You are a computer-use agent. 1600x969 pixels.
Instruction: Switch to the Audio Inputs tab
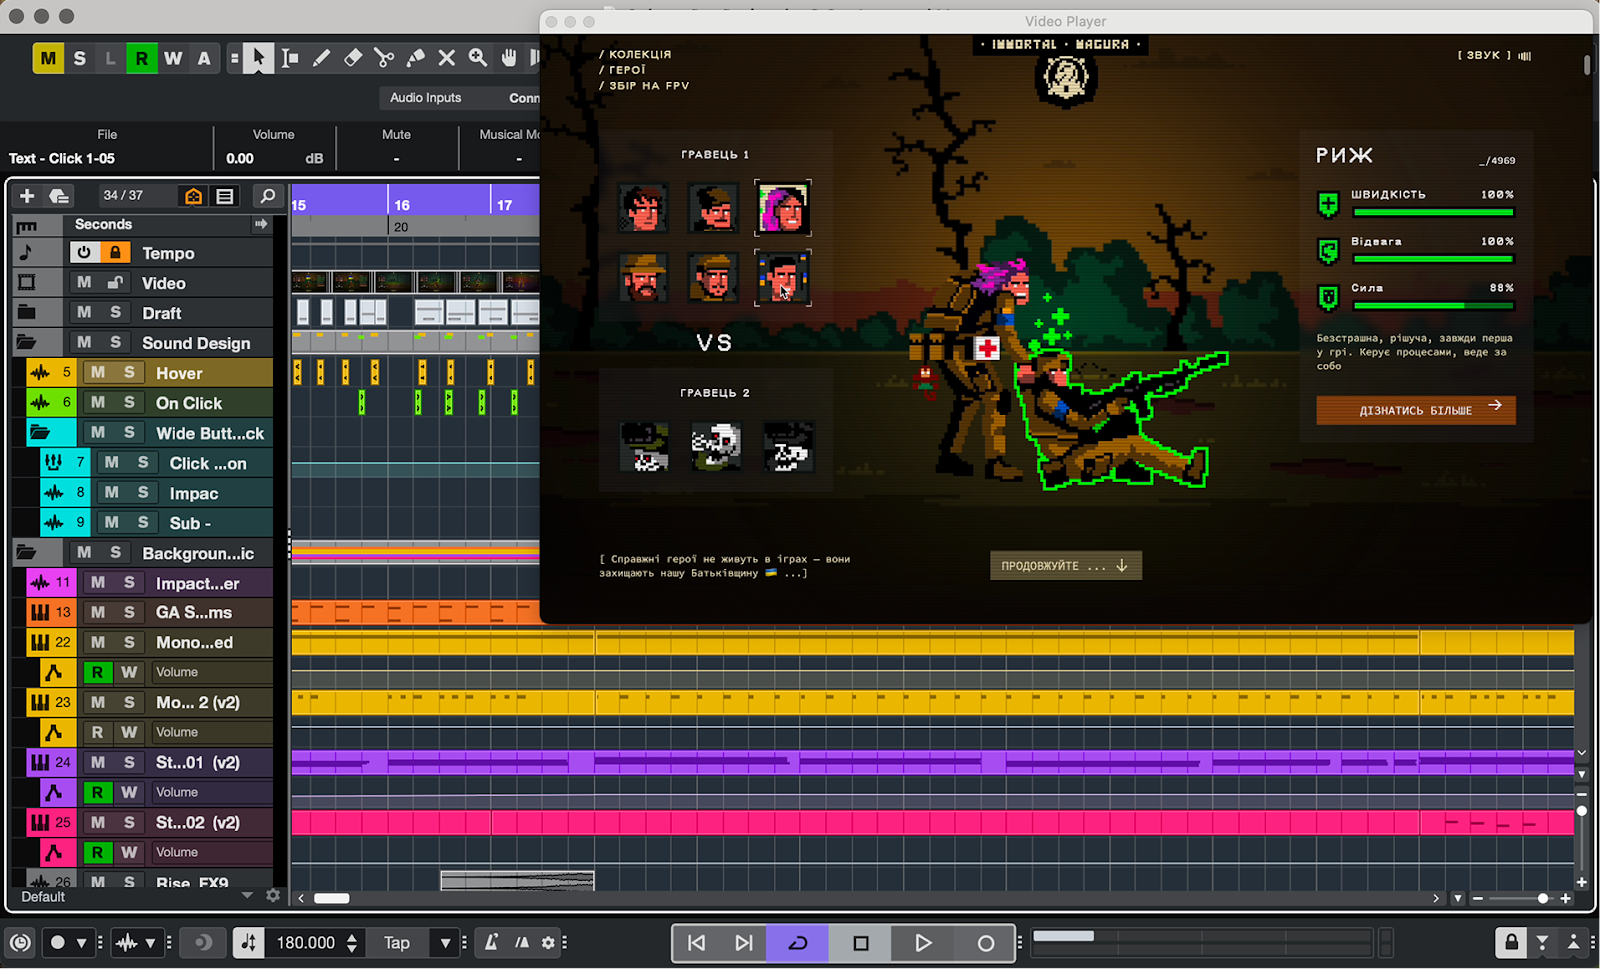425,98
